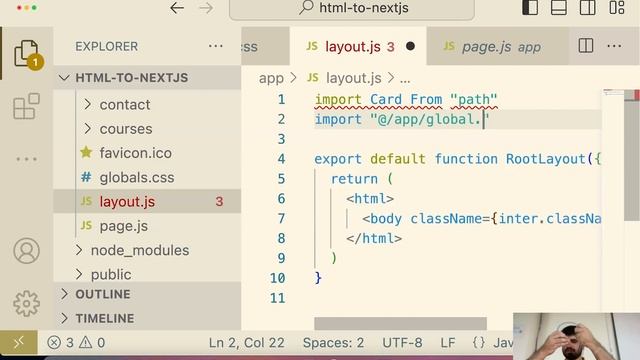Image resolution: width=640 pixels, height=360 pixels.
Task: Open the Explorer view in activity bar
Action: (27, 54)
